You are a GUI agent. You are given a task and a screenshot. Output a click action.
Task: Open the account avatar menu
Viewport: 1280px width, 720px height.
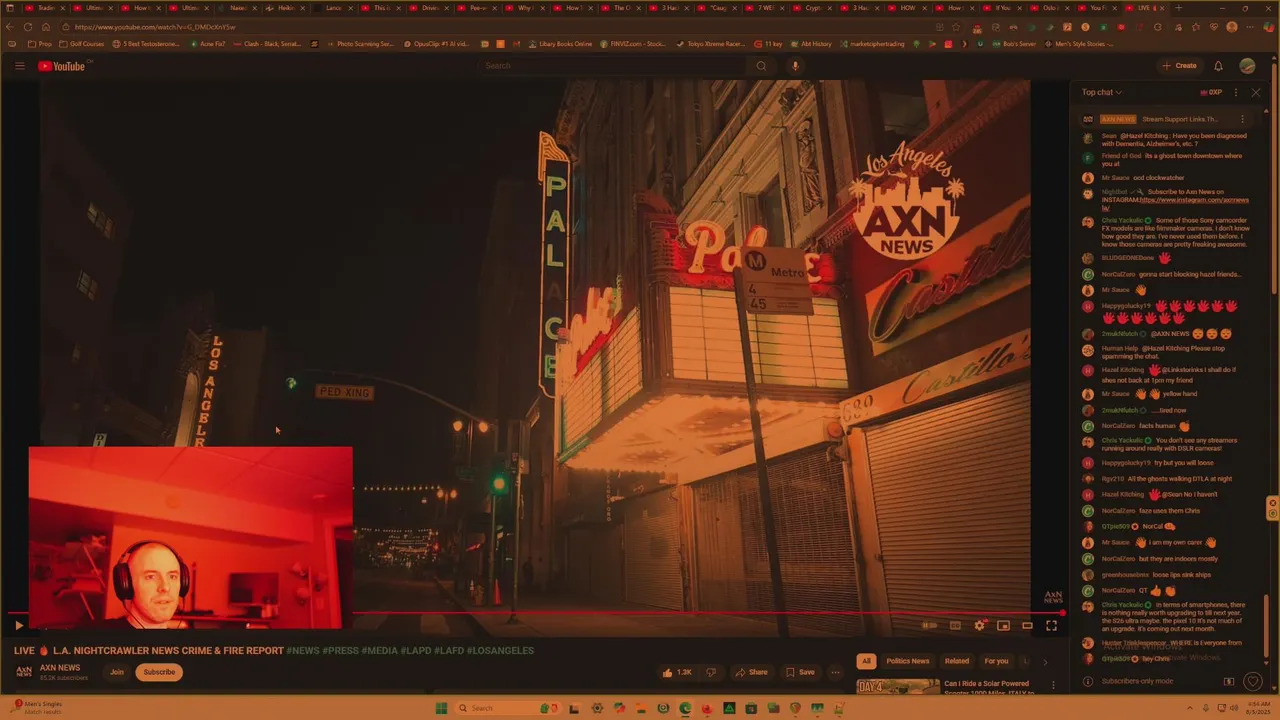pos(1247,66)
